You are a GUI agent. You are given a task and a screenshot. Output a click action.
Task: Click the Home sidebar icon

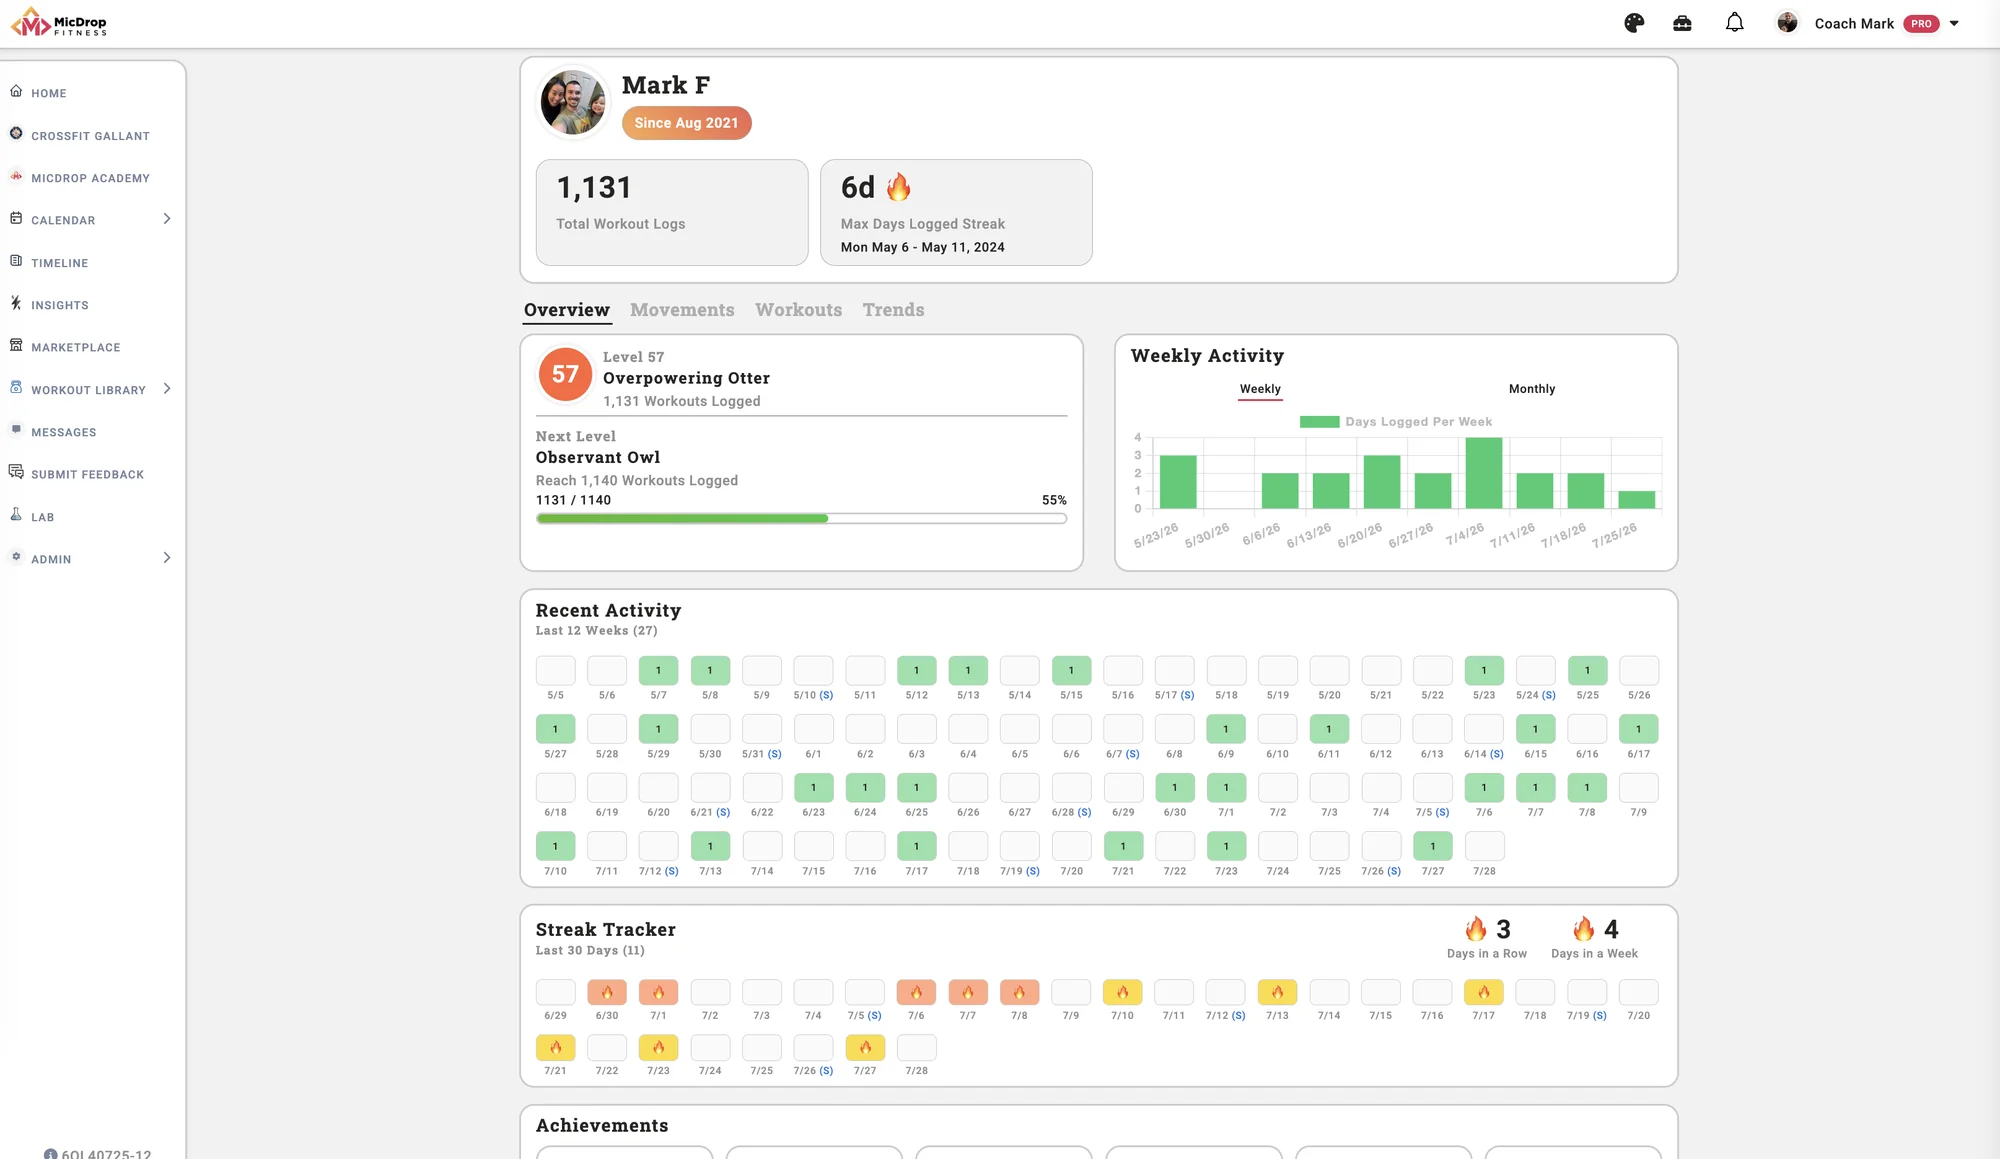click(16, 91)
